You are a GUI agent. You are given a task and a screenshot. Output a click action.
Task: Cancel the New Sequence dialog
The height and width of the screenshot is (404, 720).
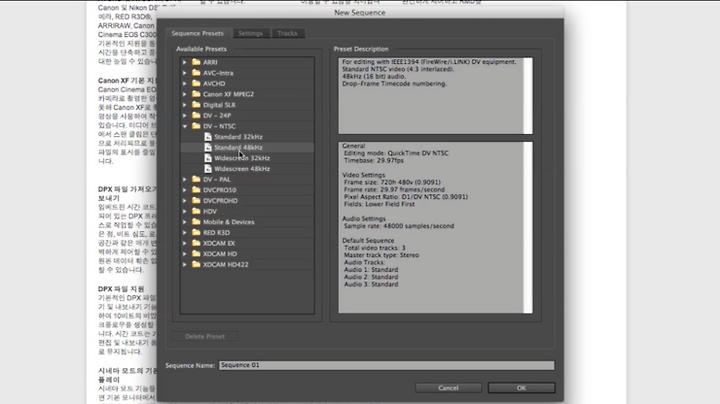tap(448, 388)
